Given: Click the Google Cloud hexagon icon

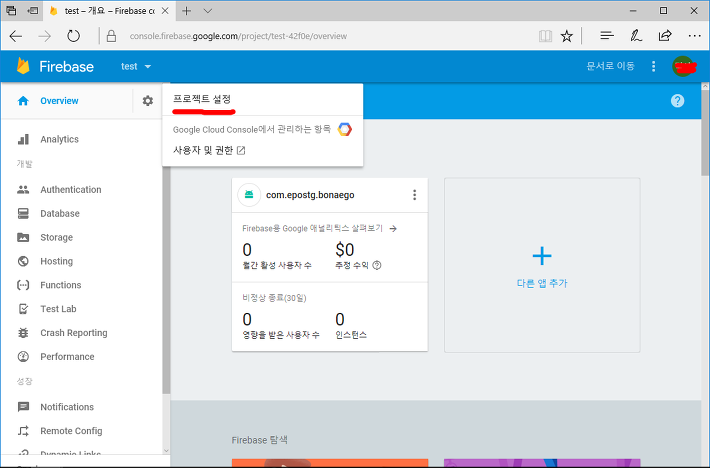Looking at the screenshot, I should pyautogui.click(x=345, y=129).
